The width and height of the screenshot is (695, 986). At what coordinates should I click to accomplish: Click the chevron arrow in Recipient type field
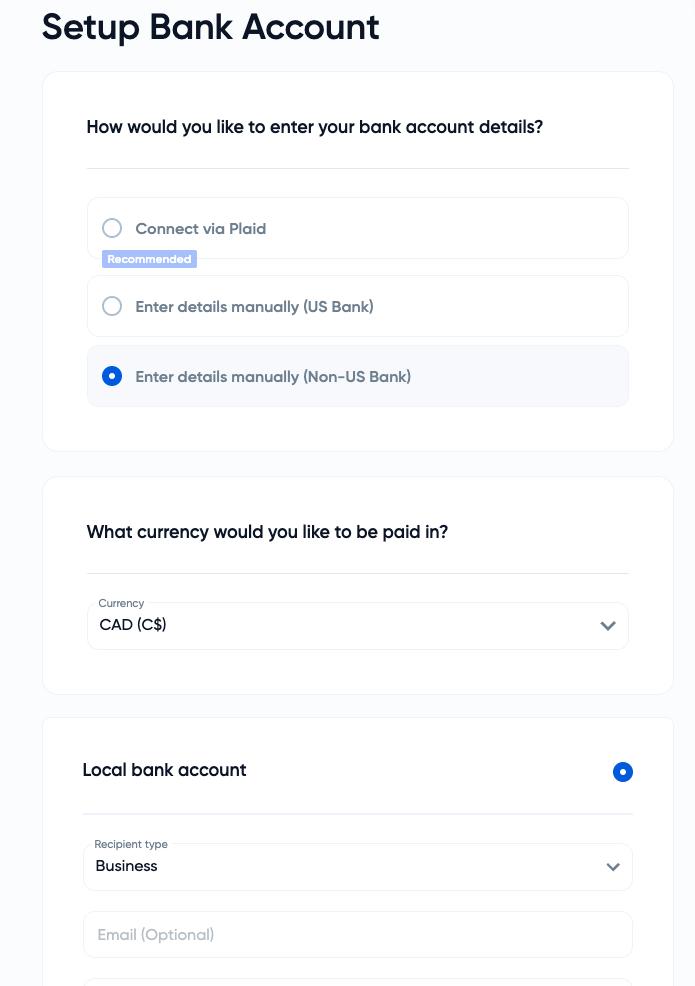point(613,867)
